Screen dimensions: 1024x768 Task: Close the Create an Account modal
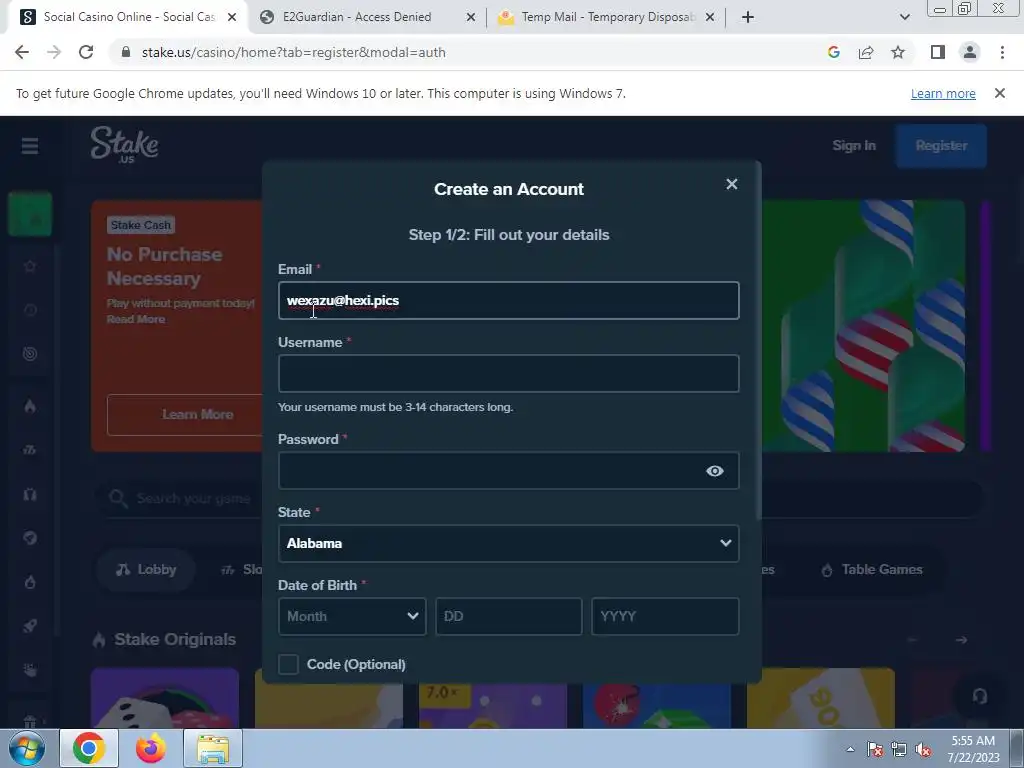(x=731, y=184)
